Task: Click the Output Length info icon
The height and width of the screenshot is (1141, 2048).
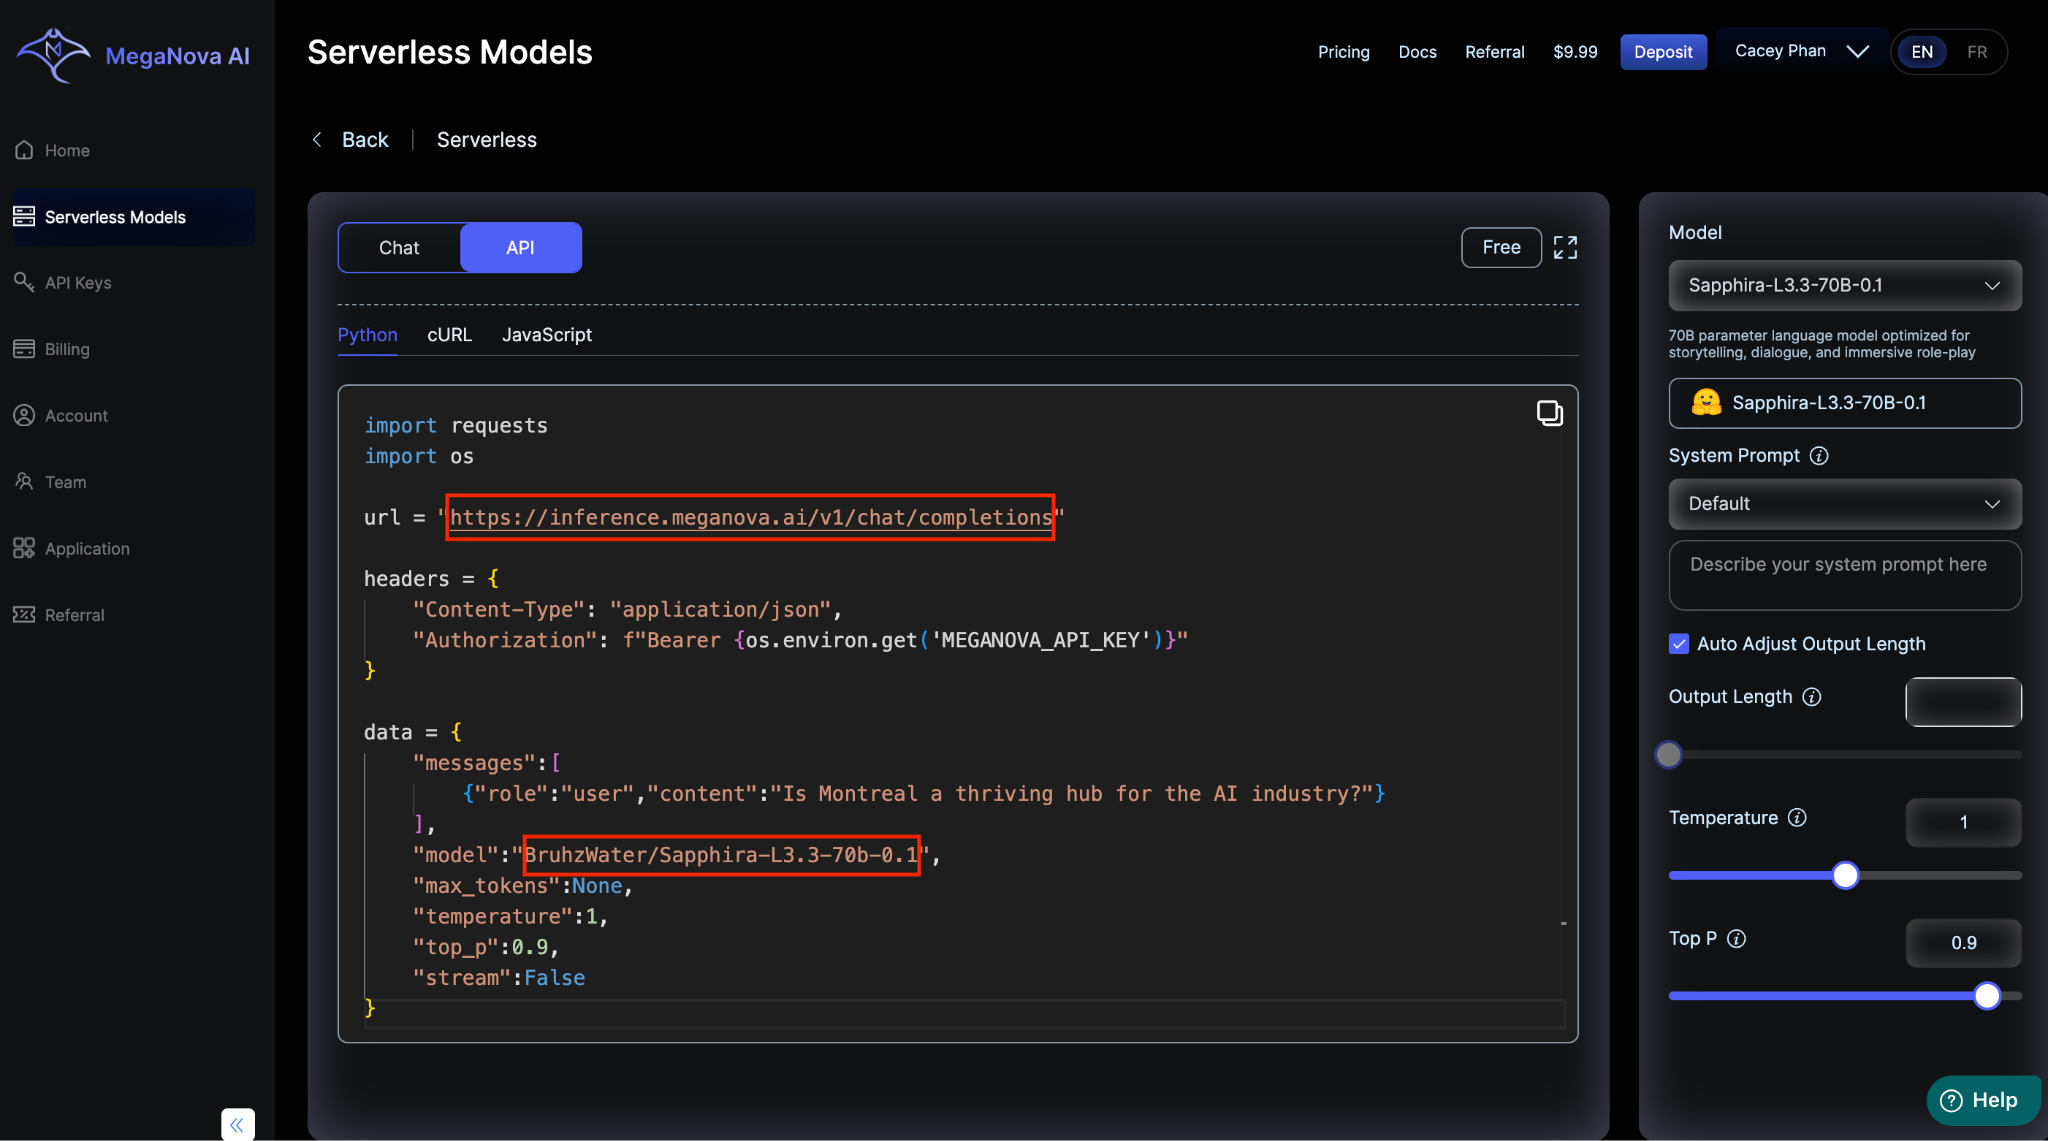Action: pyautogui.click(x=1811, y=697)
